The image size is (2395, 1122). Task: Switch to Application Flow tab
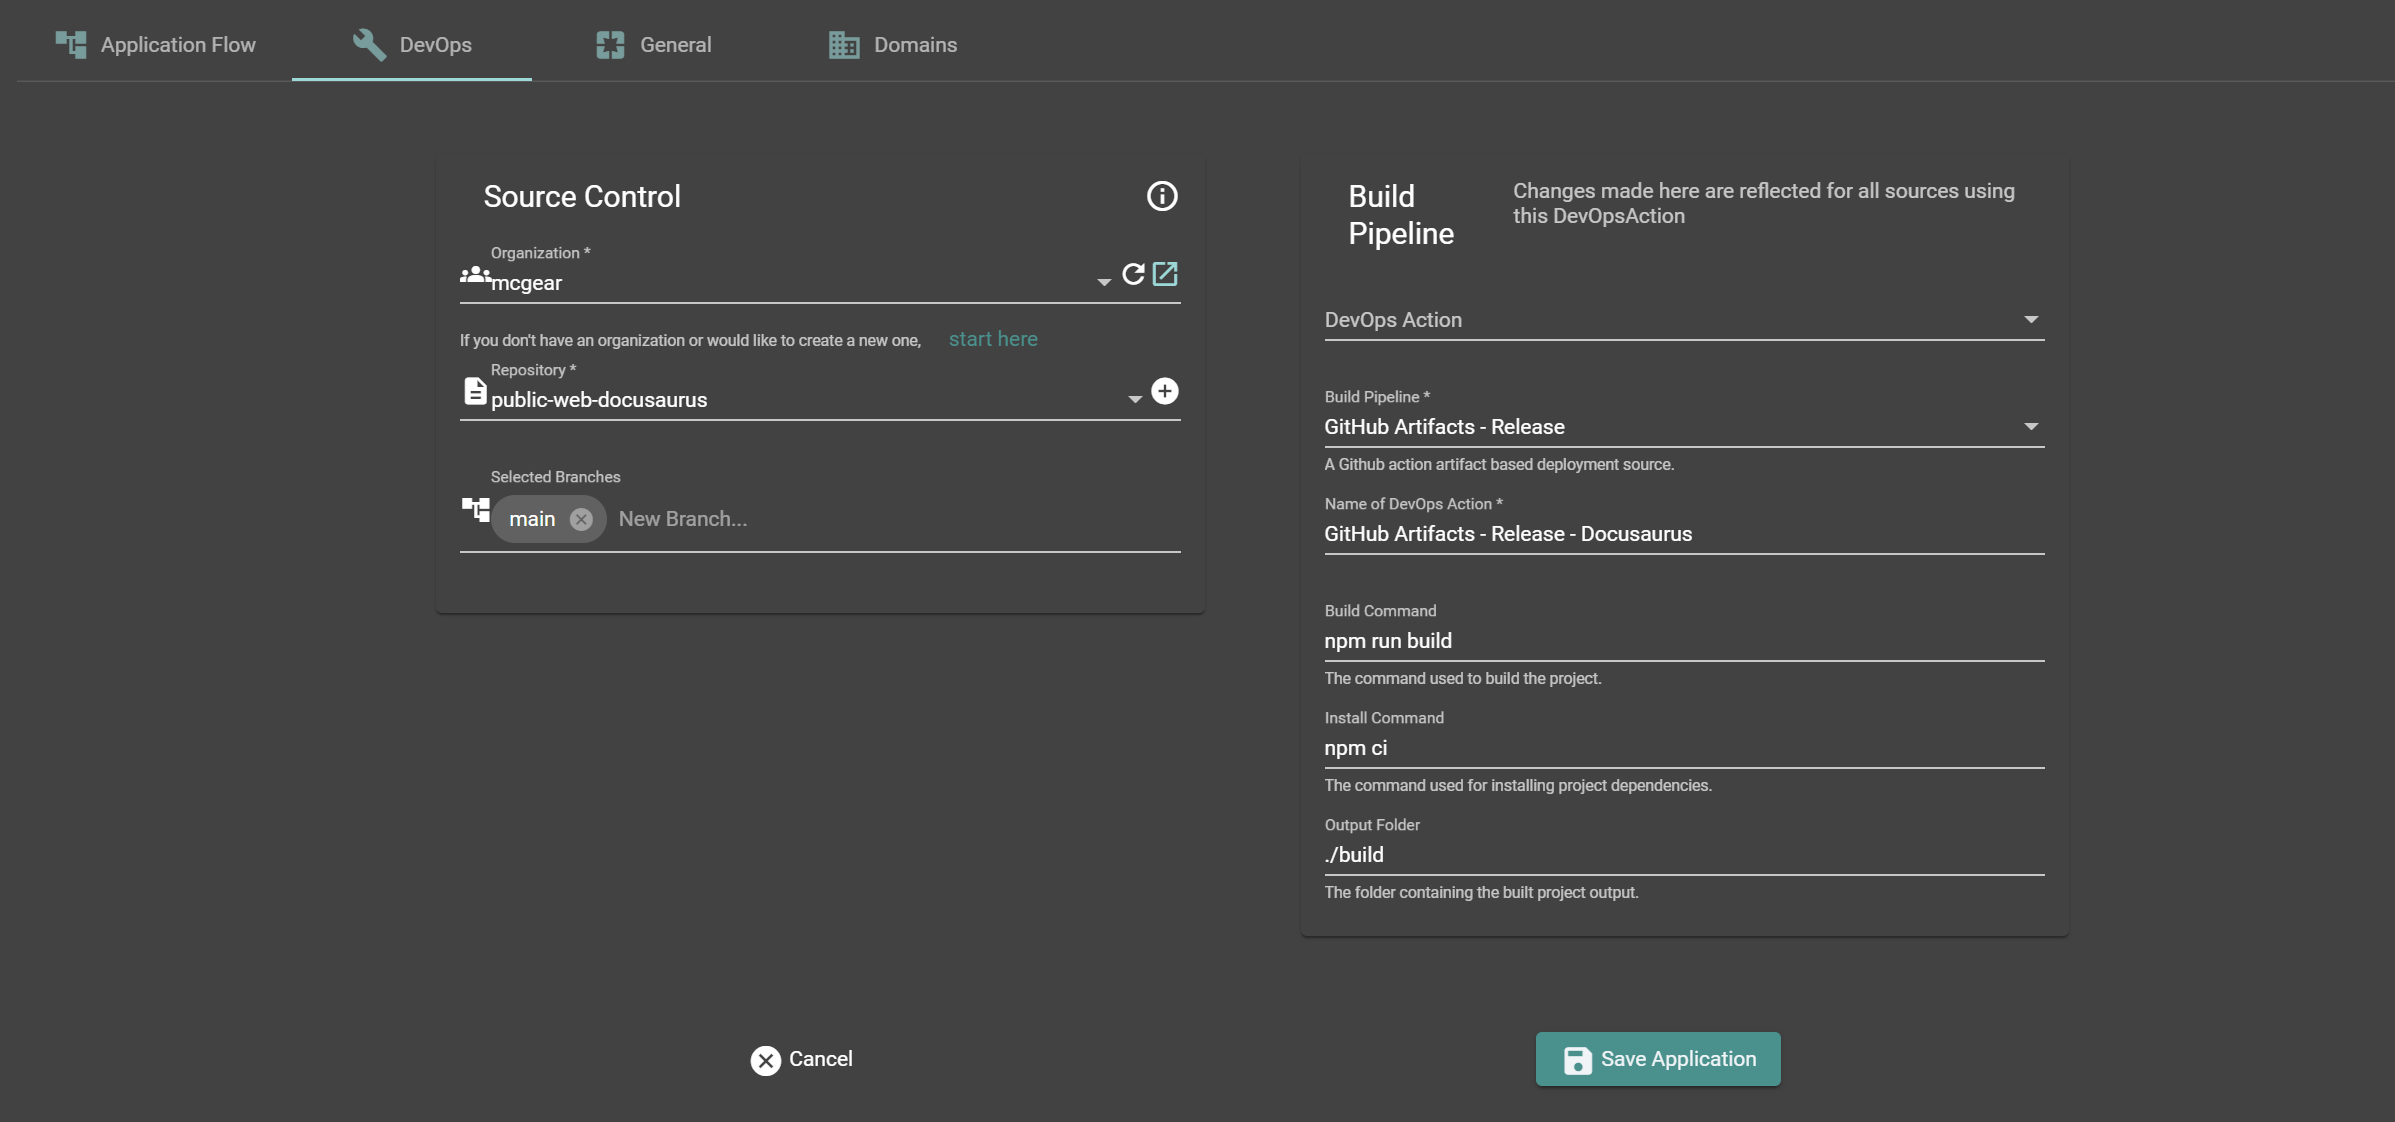pyautogui.click(x=155, y=45)
